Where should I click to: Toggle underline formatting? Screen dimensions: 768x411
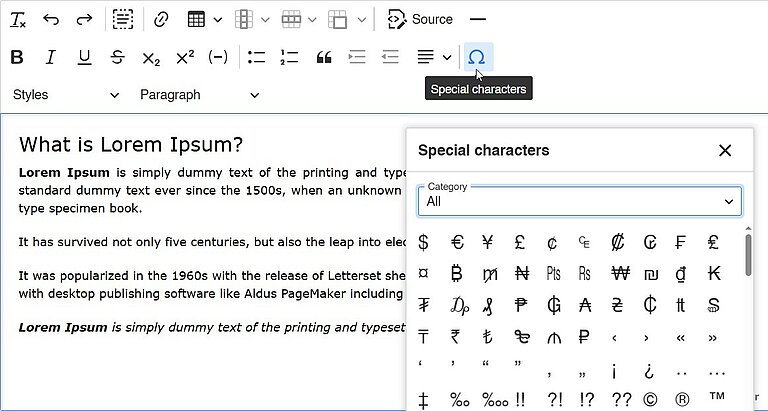84,57
